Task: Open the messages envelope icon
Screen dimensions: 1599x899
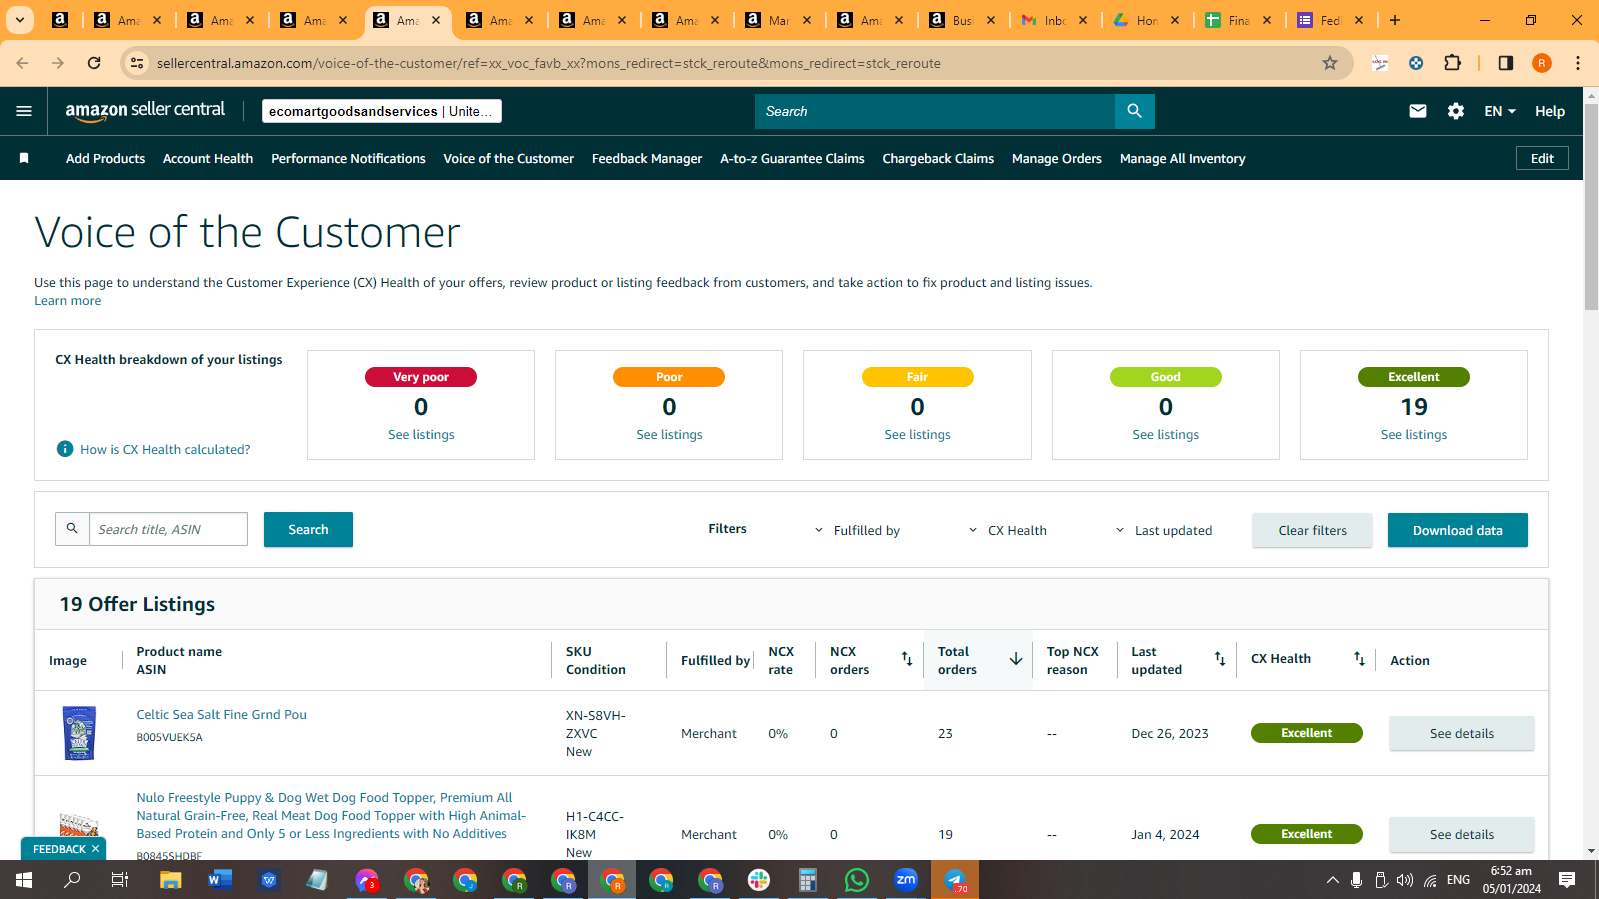Action: [1418, 111]
